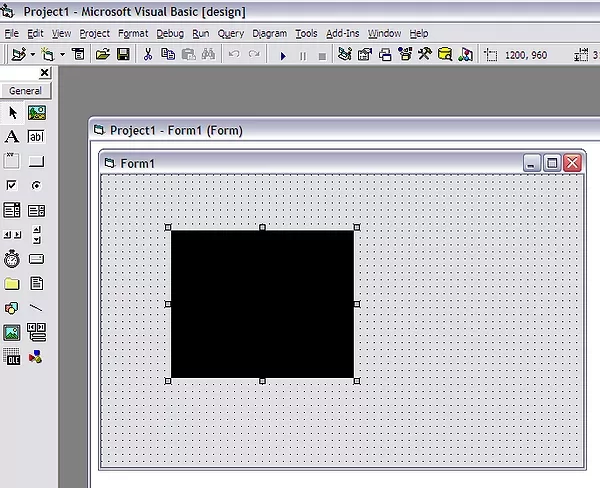Open the Project Explorer from the toolbar

pos(345,55)
